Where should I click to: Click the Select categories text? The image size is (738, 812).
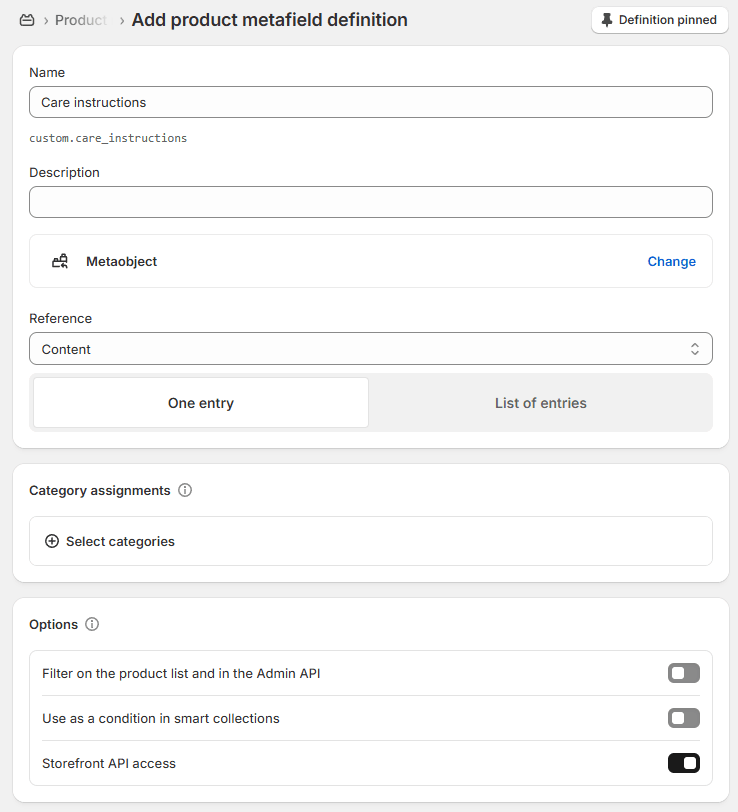pos(120,541)
